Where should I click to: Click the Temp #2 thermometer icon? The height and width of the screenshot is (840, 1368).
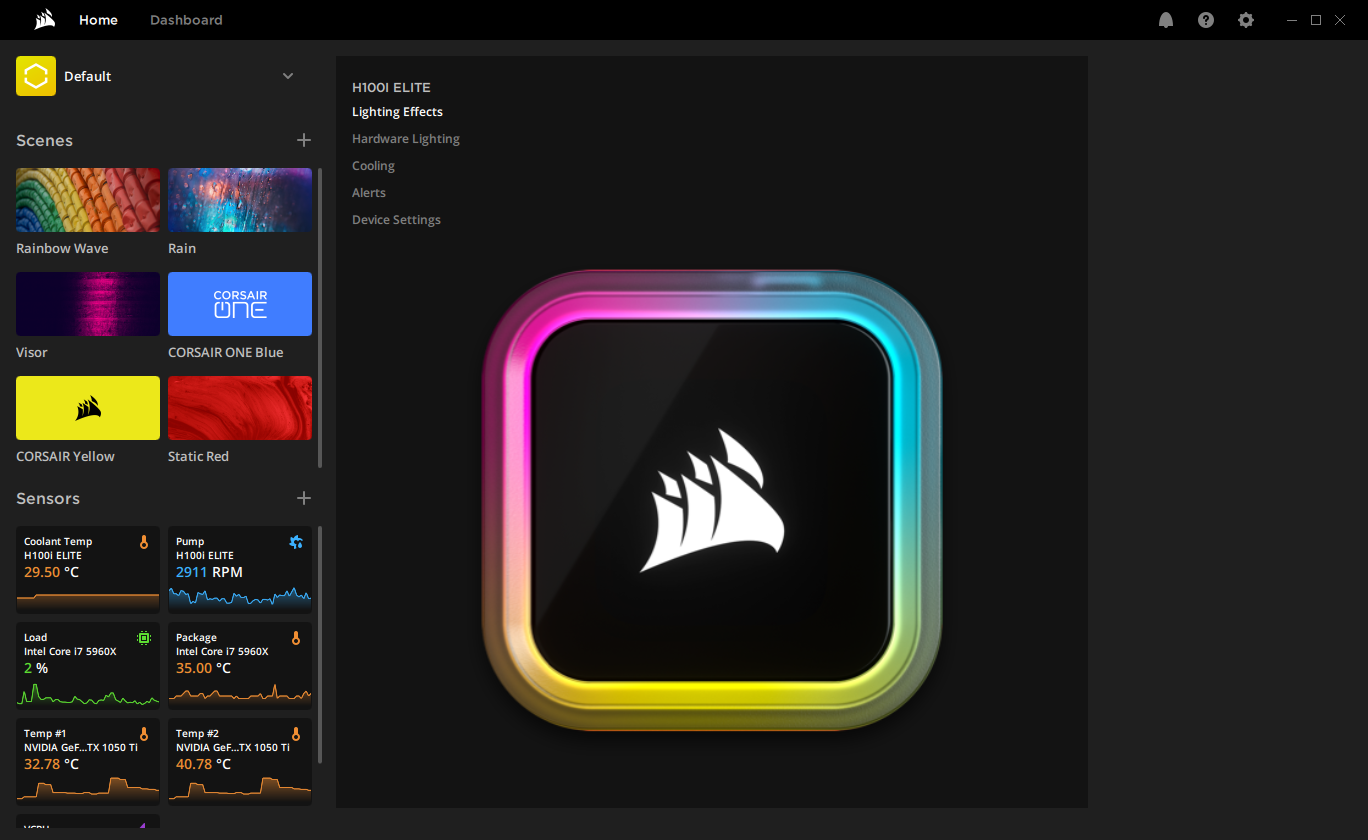pos(296,734)
